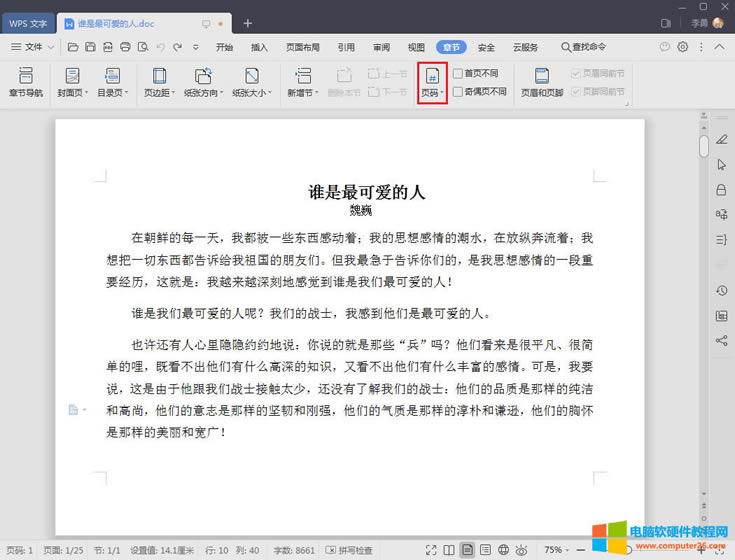735x560 pixels.
Task: Open the 文件 menu
Action: click(x=32, y=47)
